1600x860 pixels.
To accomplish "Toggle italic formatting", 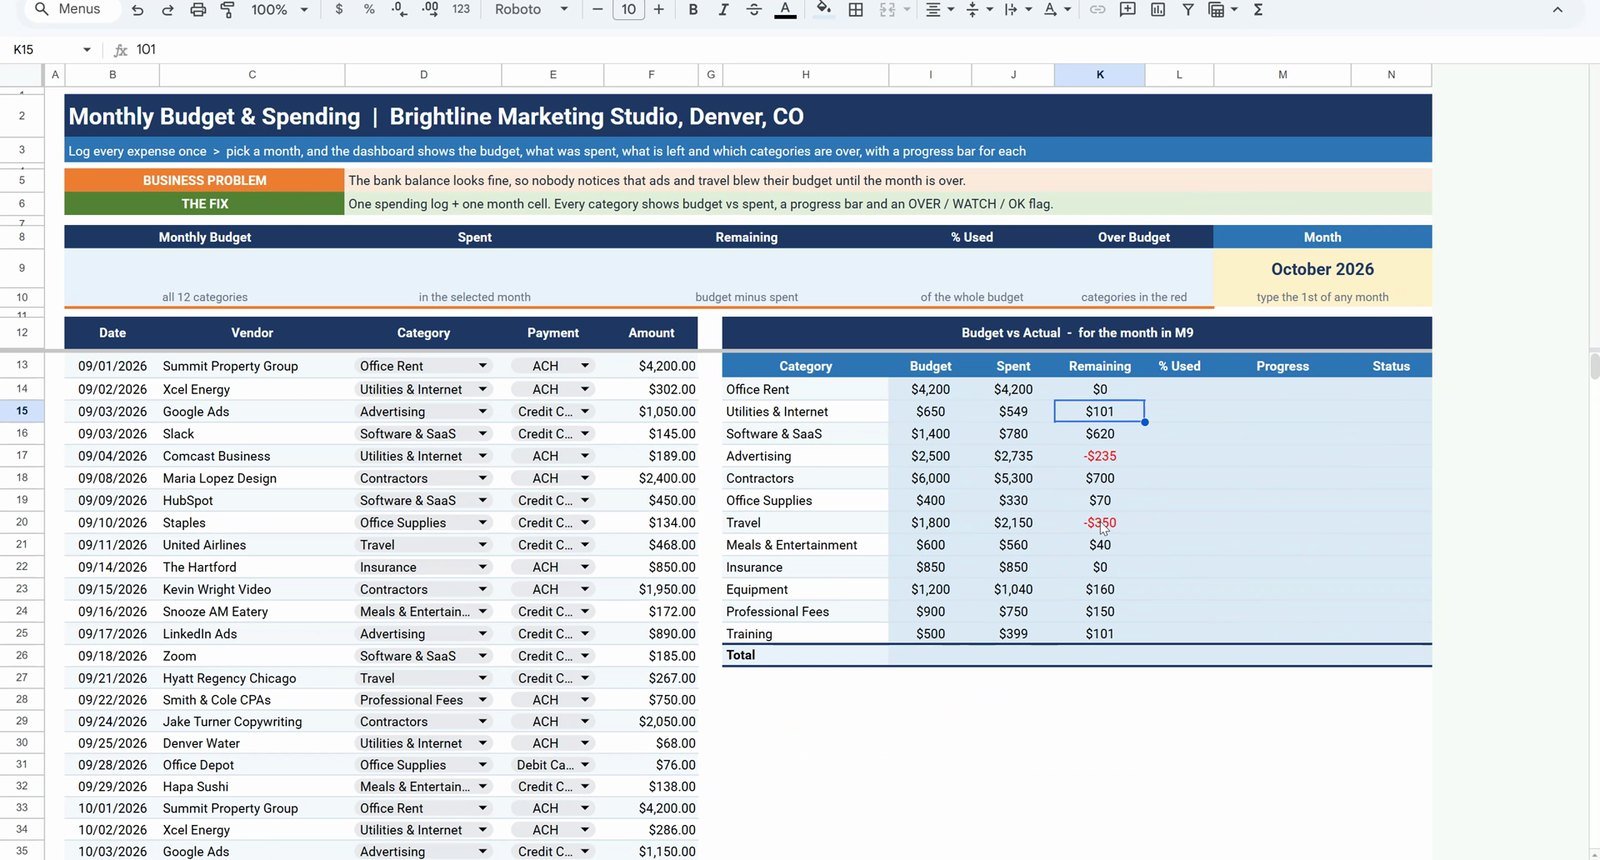I will click(723, 10).
